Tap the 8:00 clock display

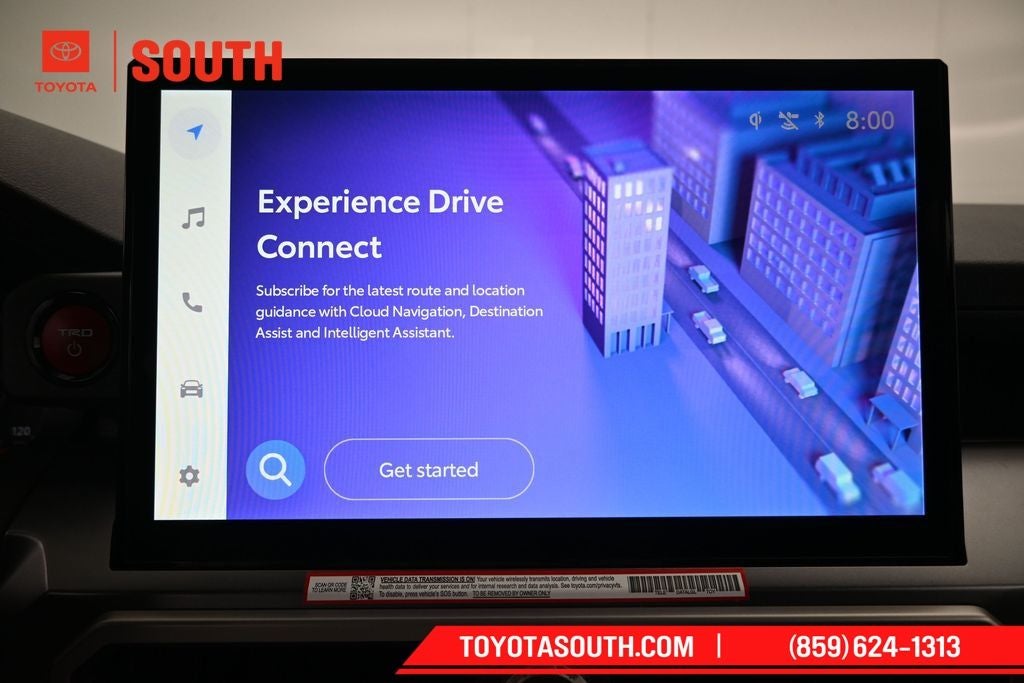pyautogui.click(x=870, y=121)
